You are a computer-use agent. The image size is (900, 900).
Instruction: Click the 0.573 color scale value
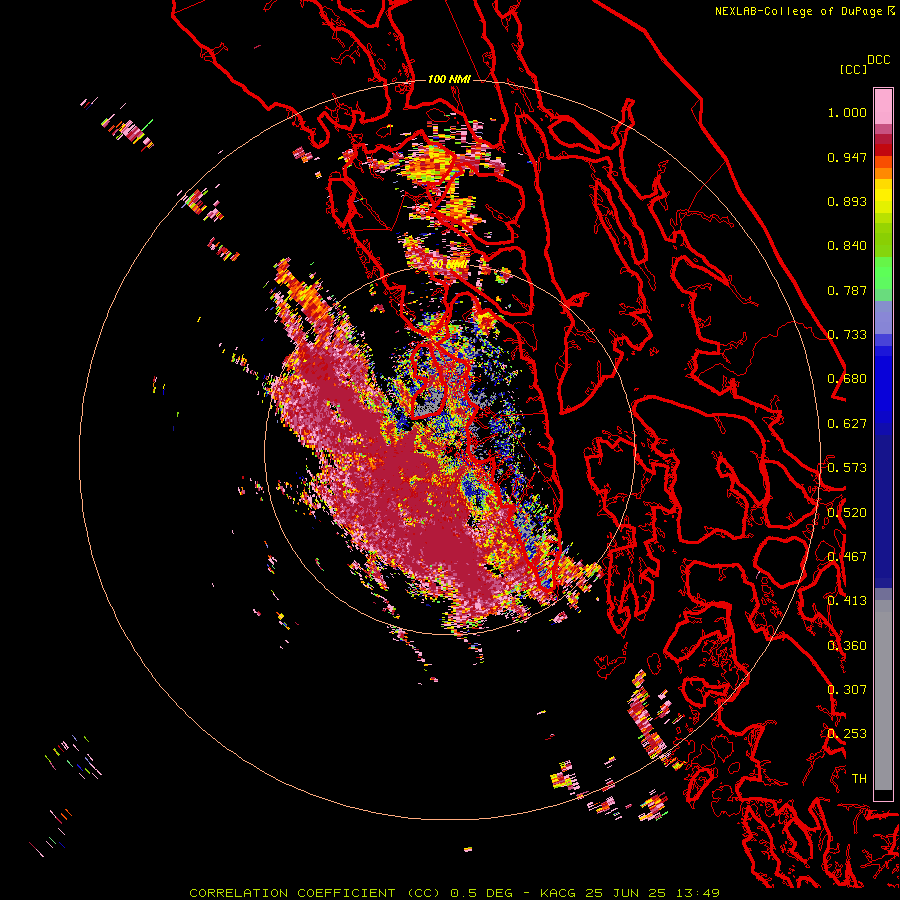[847, 468]
